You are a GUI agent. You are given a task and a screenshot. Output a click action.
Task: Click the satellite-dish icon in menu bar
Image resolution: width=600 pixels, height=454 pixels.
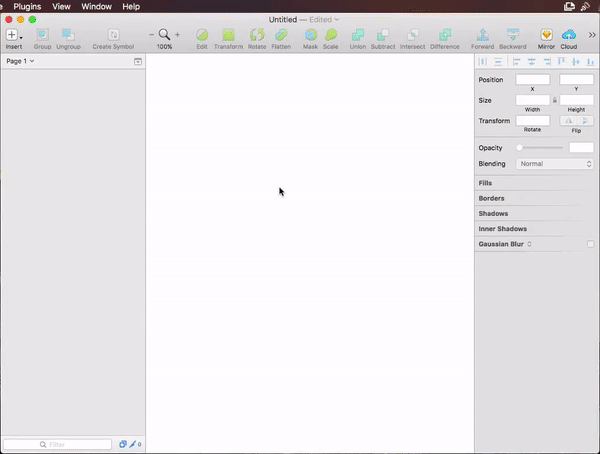point(585,7)
